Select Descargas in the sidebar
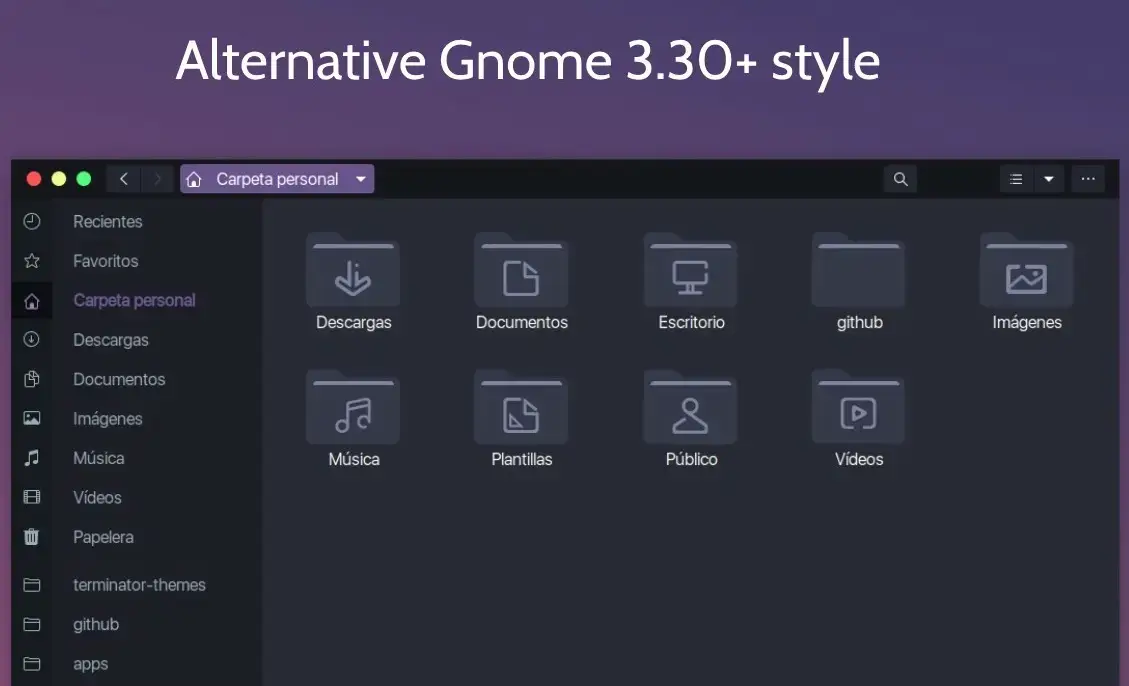The width and height of the screenshot is (1129, 686). pos(110,340)
